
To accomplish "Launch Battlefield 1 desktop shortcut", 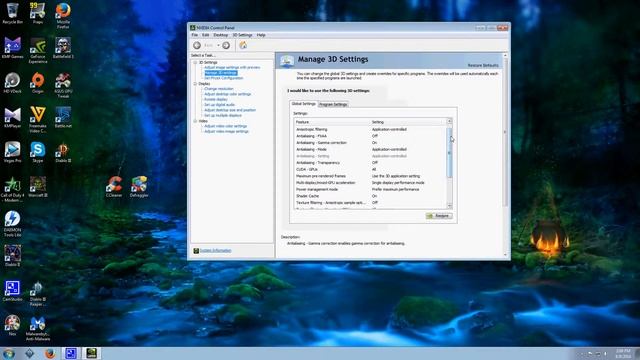I will [x=63, y=48].
